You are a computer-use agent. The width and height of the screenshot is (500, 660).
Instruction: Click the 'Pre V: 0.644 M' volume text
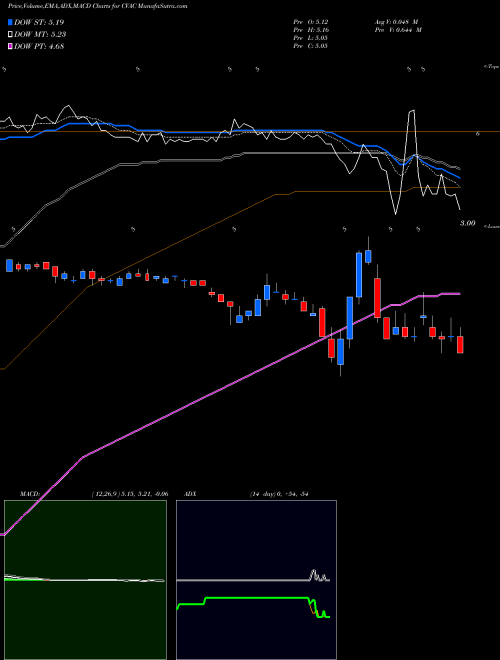[400, 30]
